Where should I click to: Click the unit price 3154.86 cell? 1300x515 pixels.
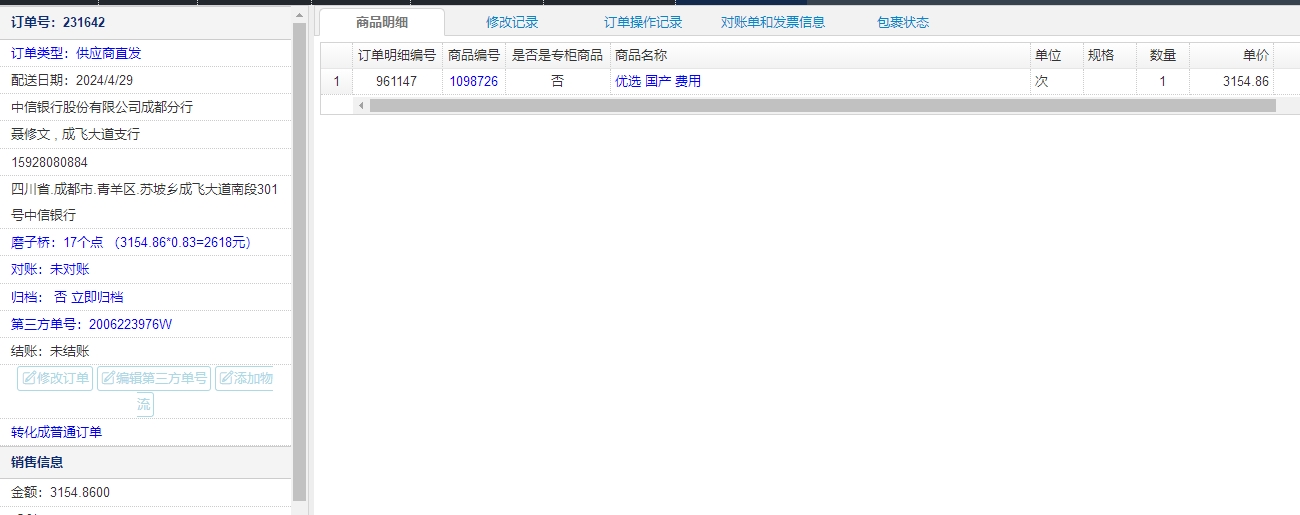click(x=1231, y=82)
